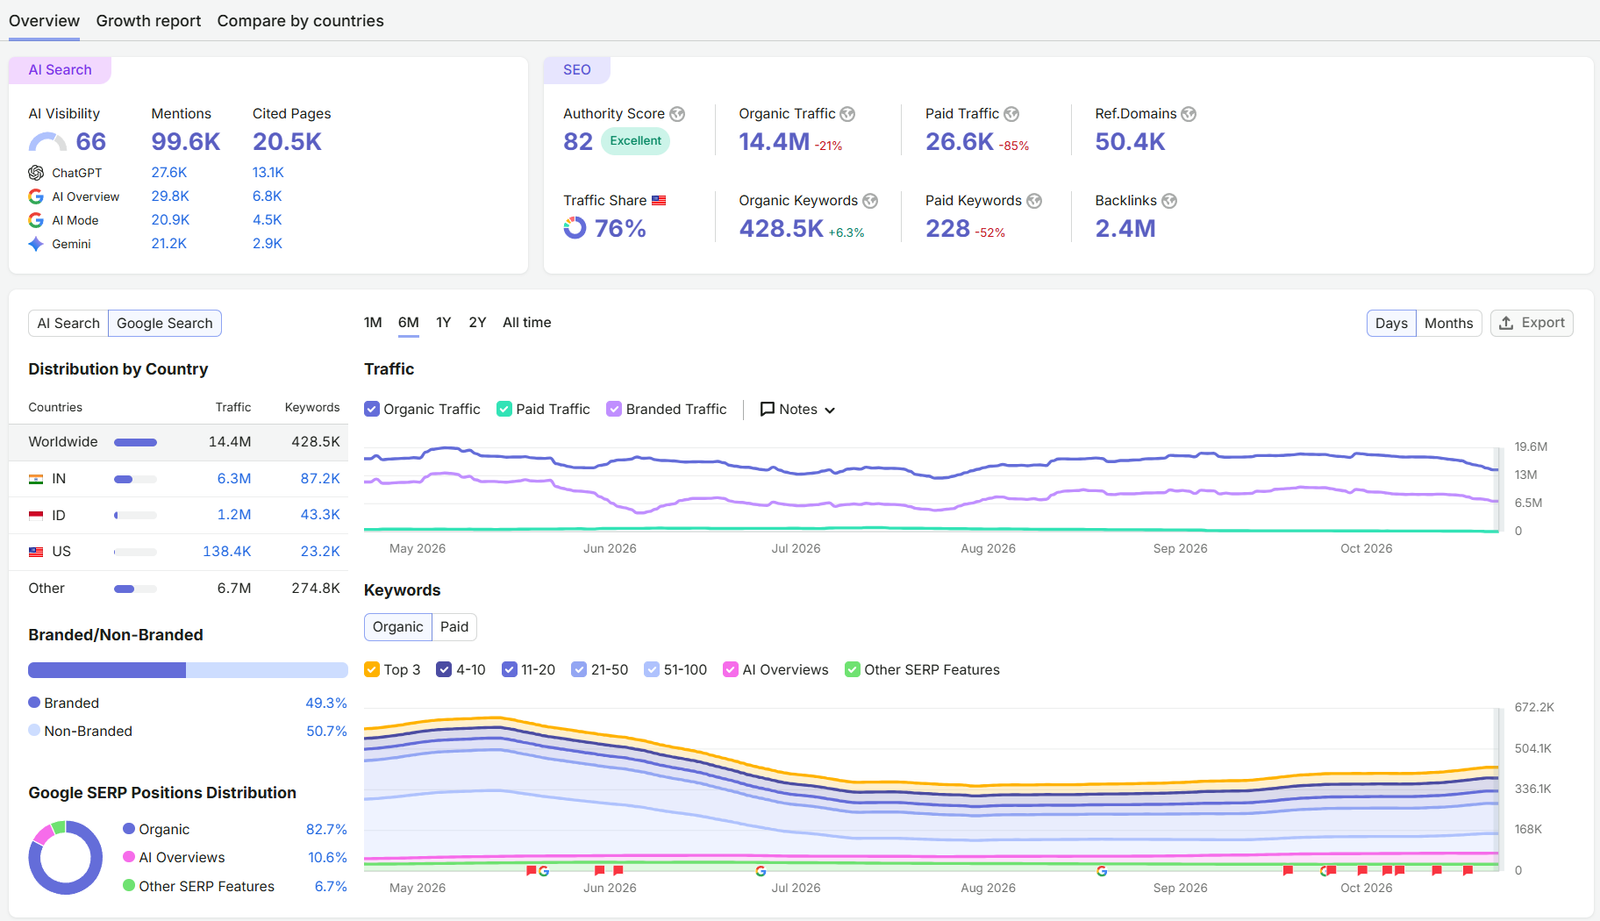Click the globe icon next to Organic Traffic

847,114
